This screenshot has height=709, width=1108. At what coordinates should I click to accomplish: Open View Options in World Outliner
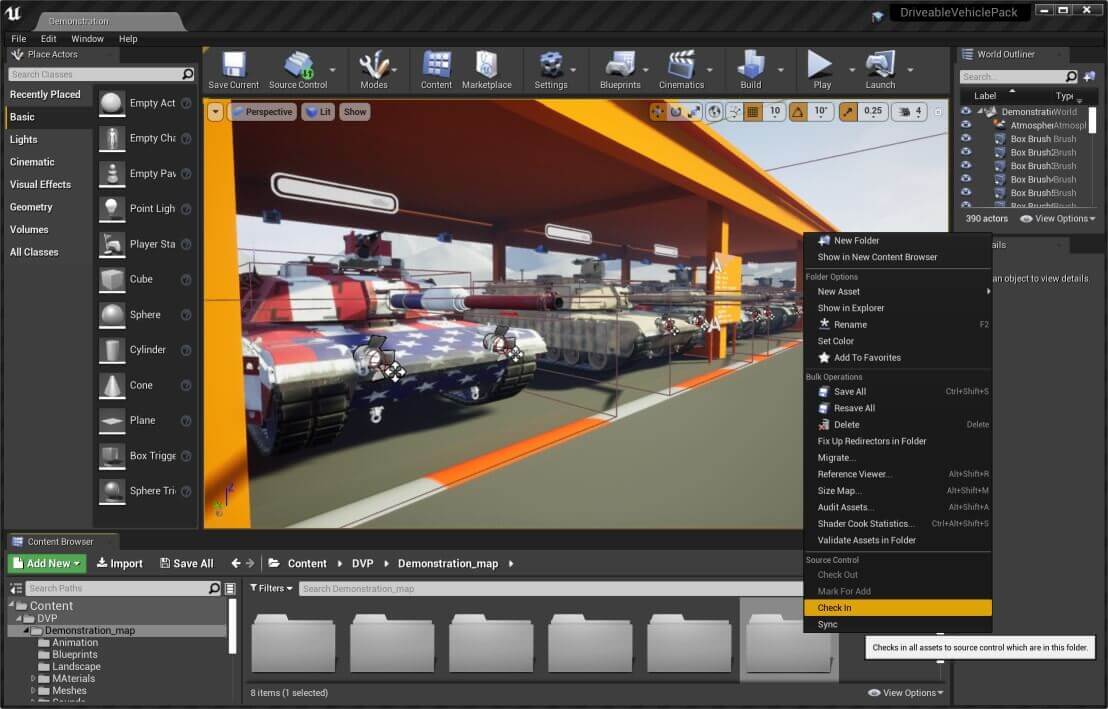(1057, 218)
